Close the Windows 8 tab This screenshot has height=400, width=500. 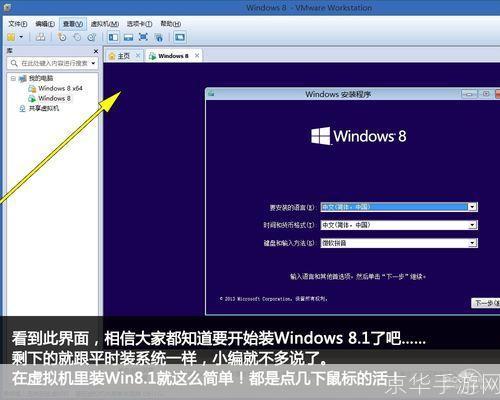click(197, 56)
